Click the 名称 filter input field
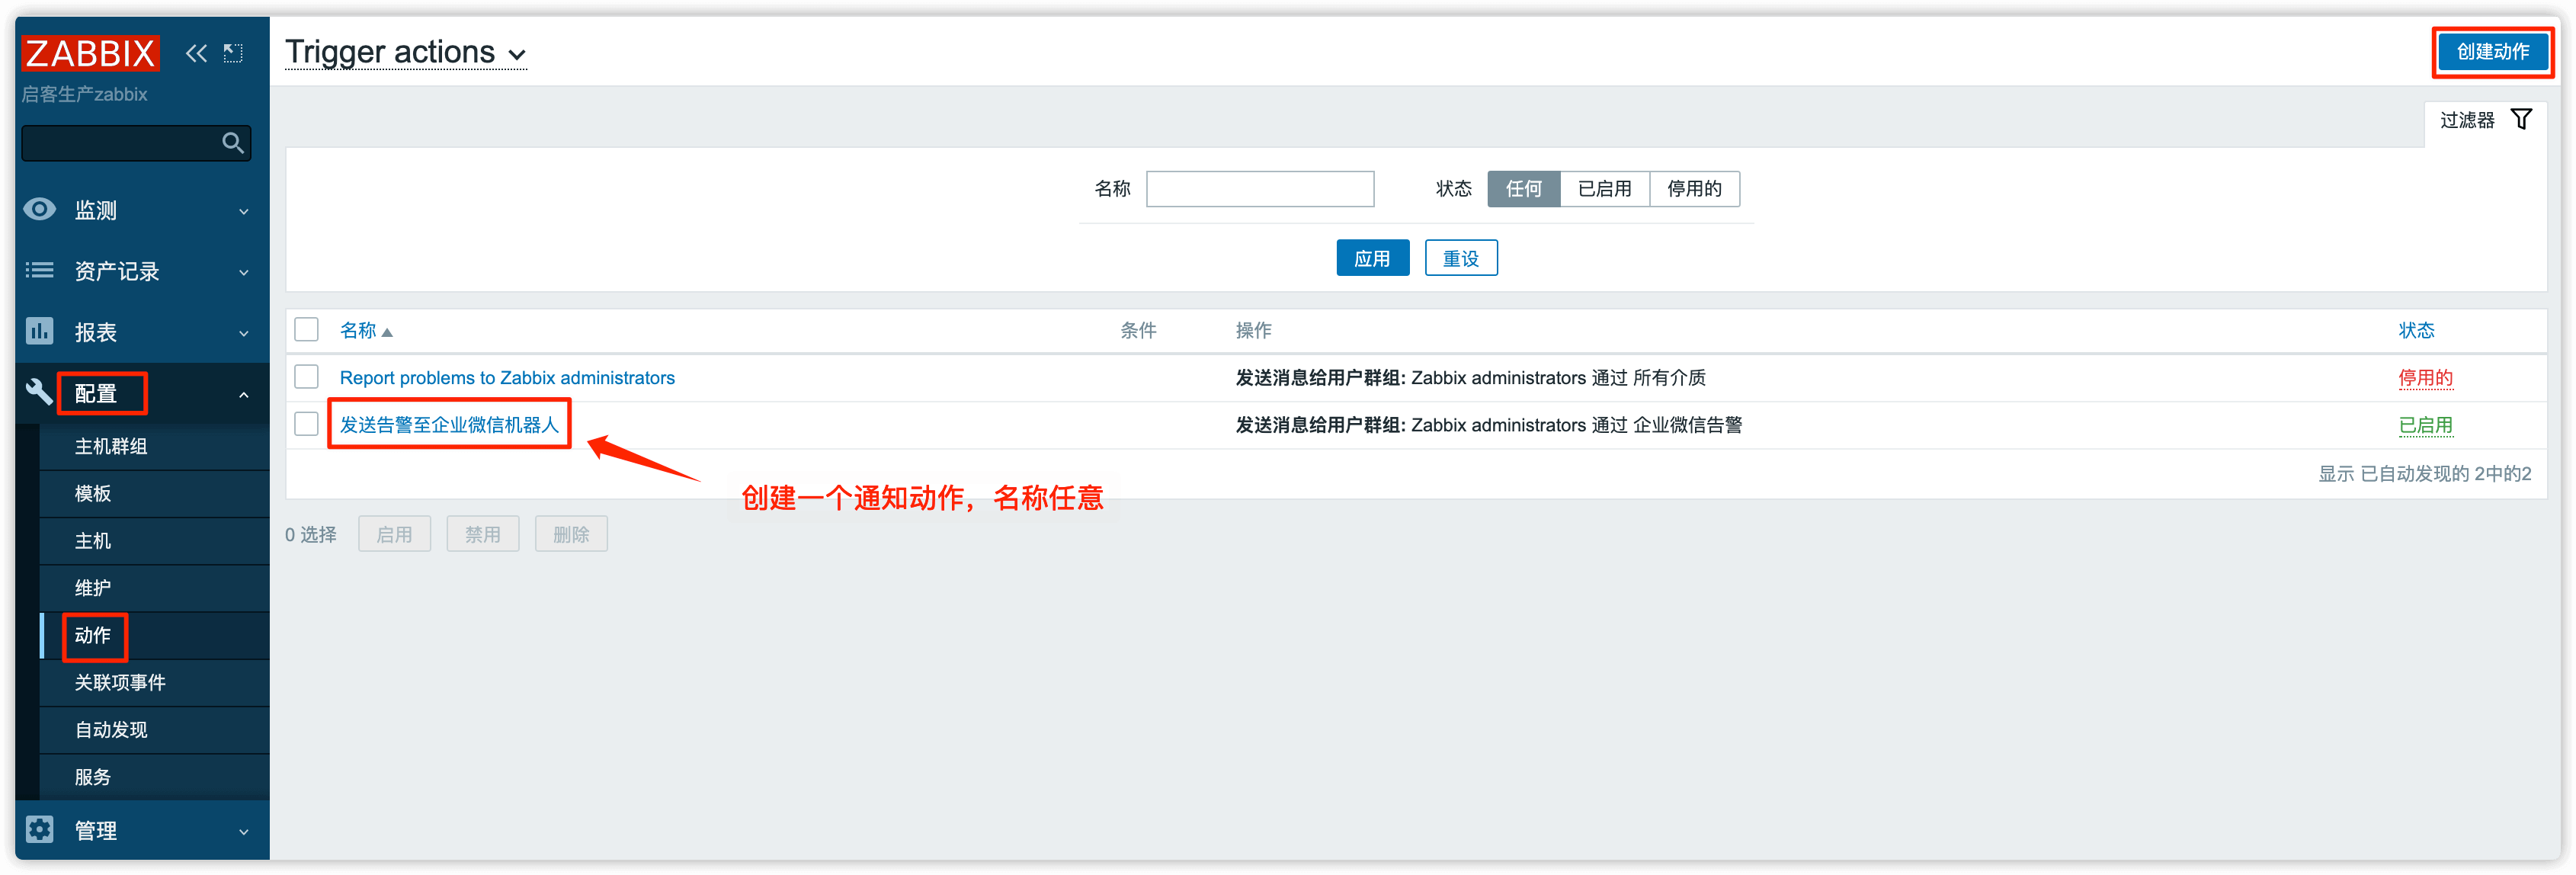 (1259, 189)
